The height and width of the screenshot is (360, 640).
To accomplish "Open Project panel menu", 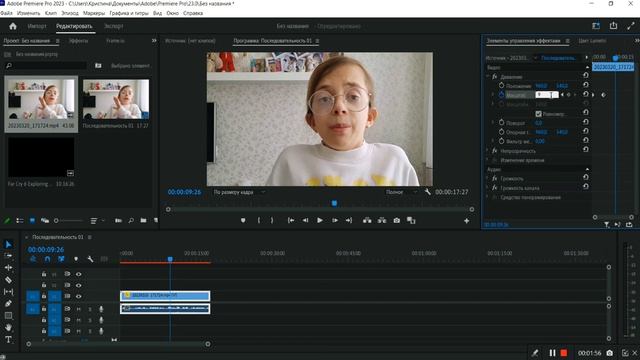I will tap(58, 41).
